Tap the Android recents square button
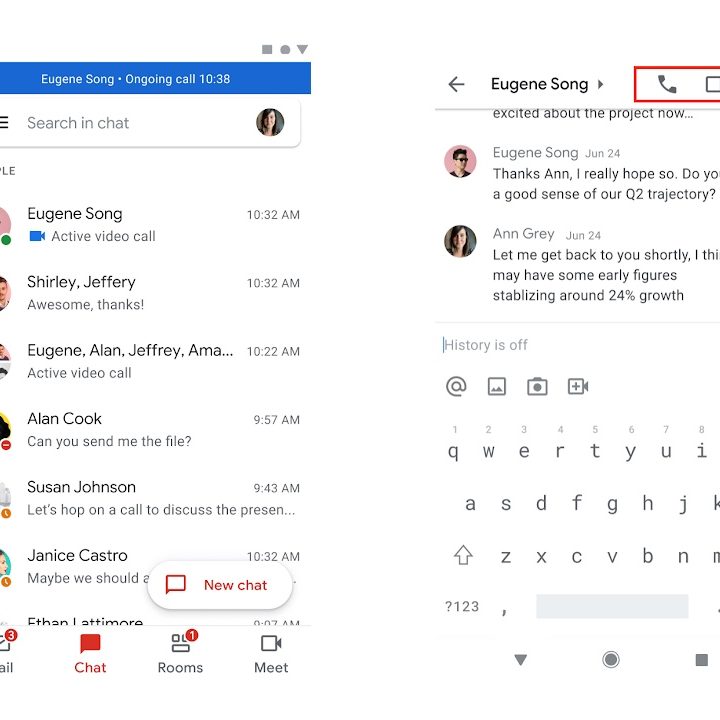720x720 pixels. [702, 660]
